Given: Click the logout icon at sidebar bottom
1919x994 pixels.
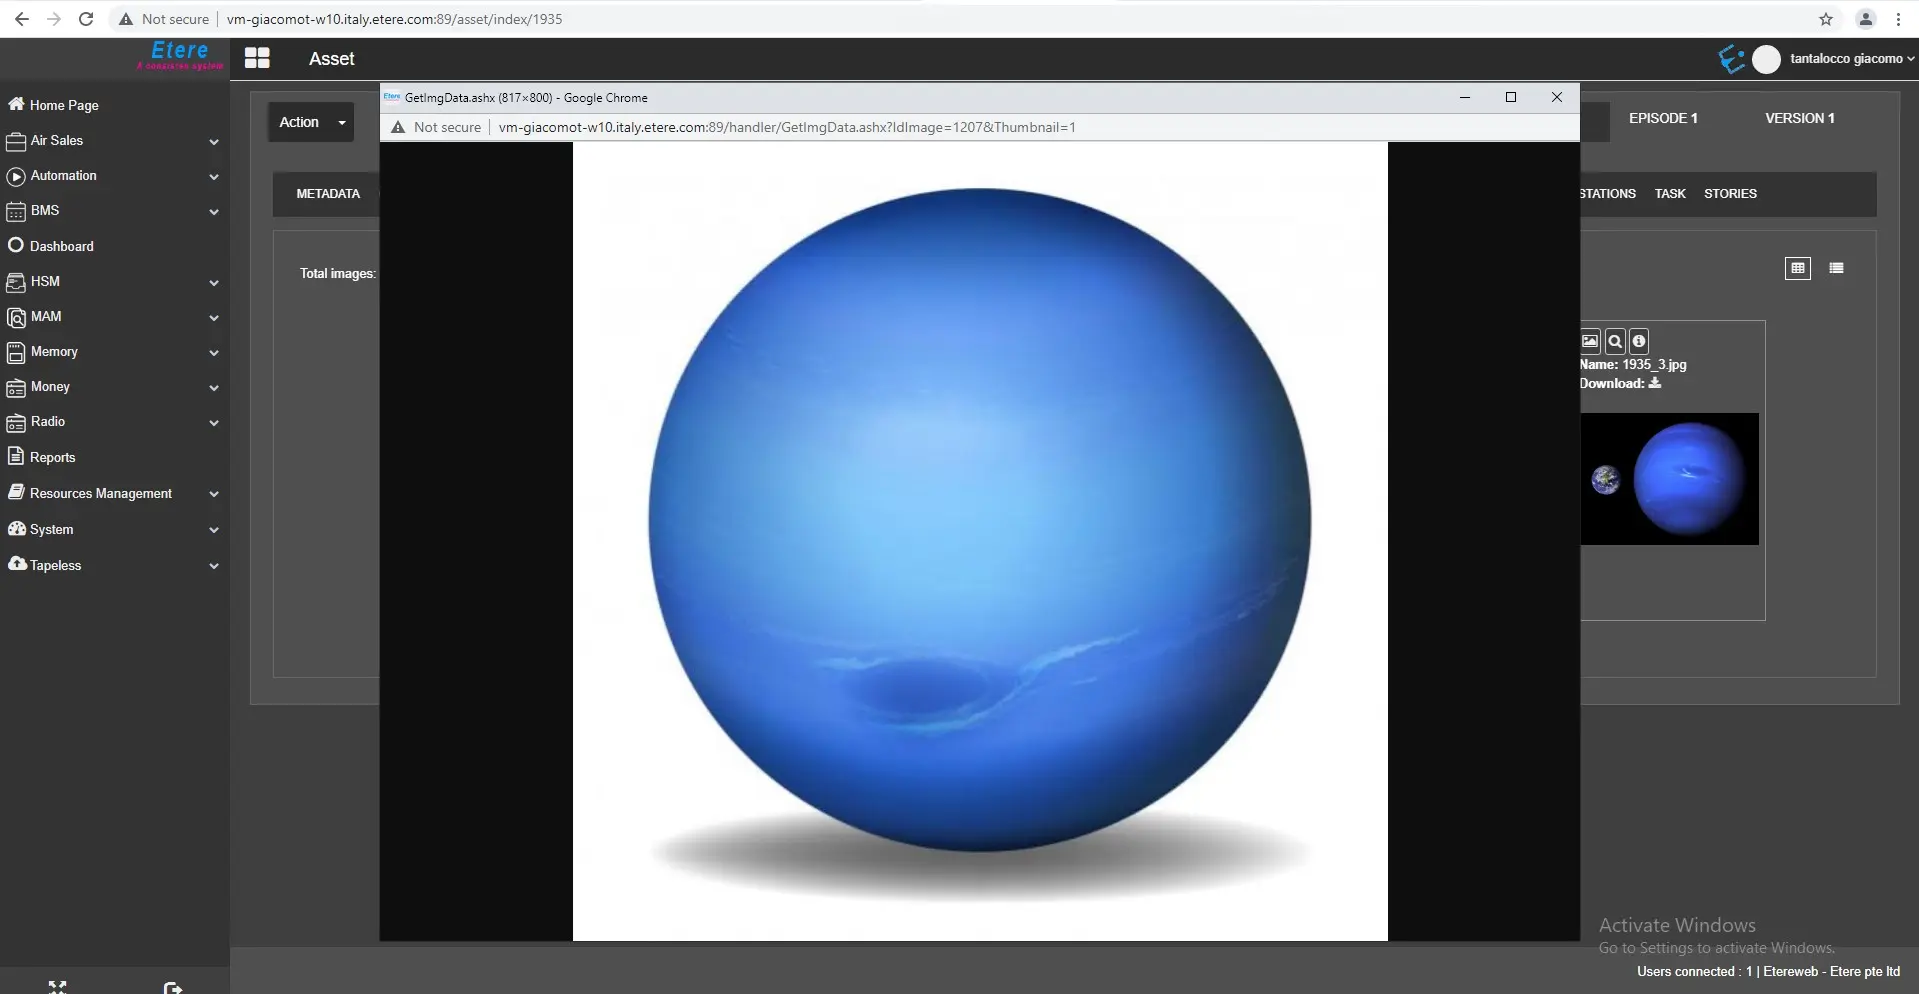Looking at the screenshot, I should point(172,987).
